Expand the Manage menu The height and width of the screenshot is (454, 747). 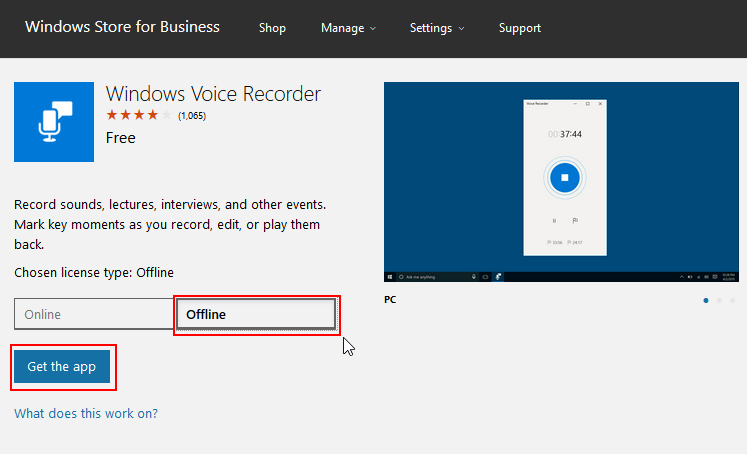(x=348, y=28)
